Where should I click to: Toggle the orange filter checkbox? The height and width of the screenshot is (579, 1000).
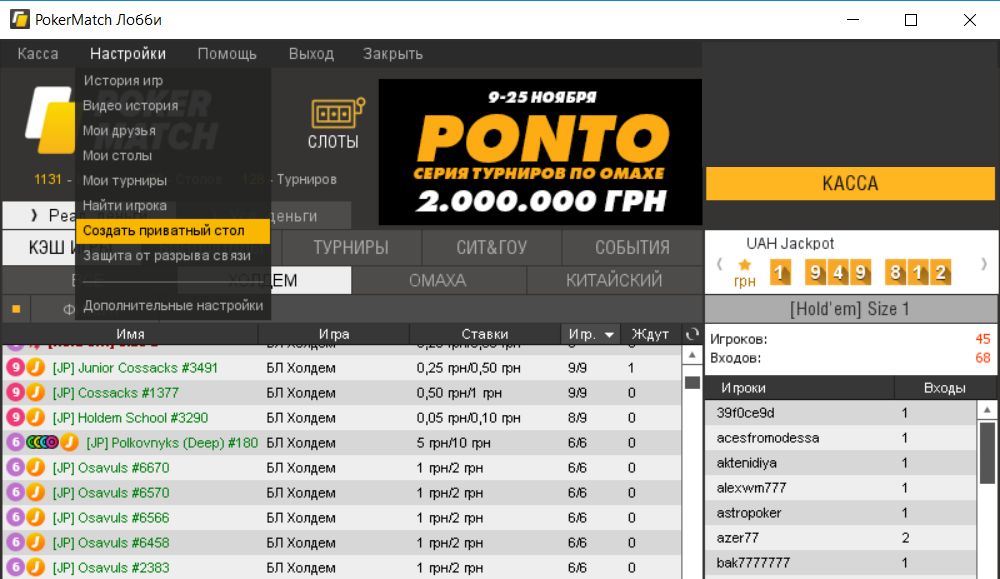point(16,309)
